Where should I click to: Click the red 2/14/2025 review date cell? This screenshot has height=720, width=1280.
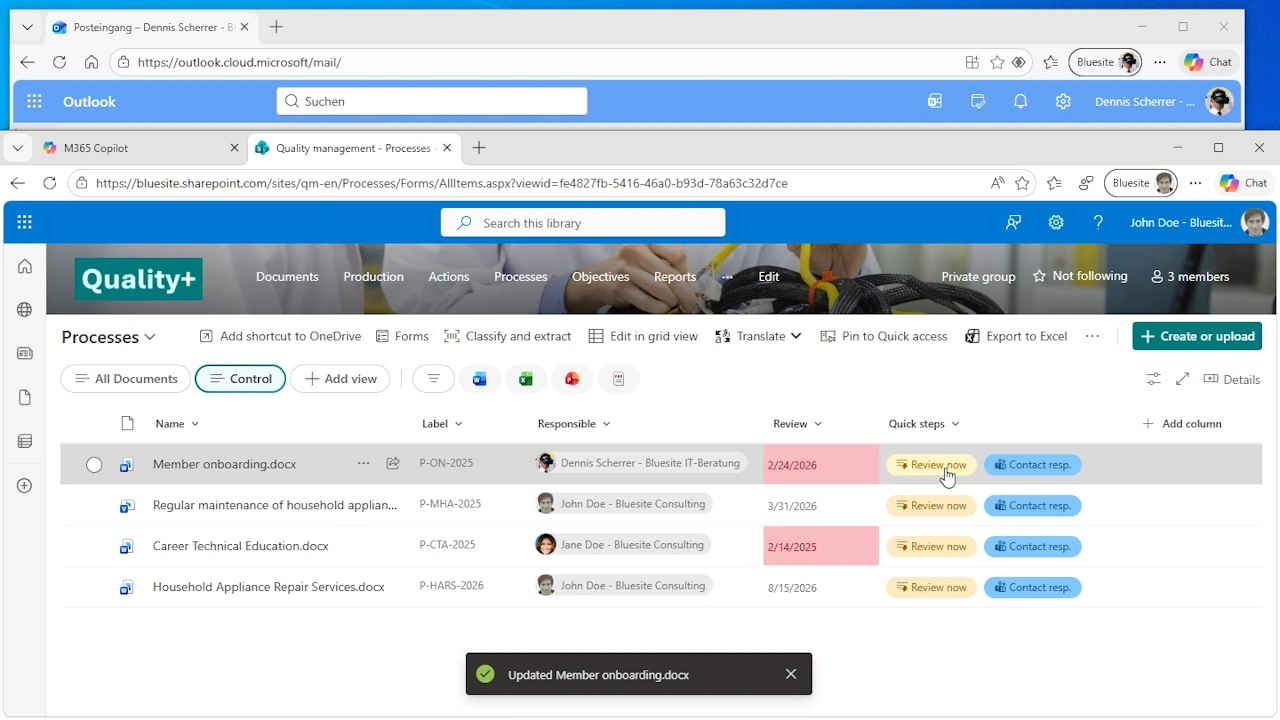click(821, 547)
